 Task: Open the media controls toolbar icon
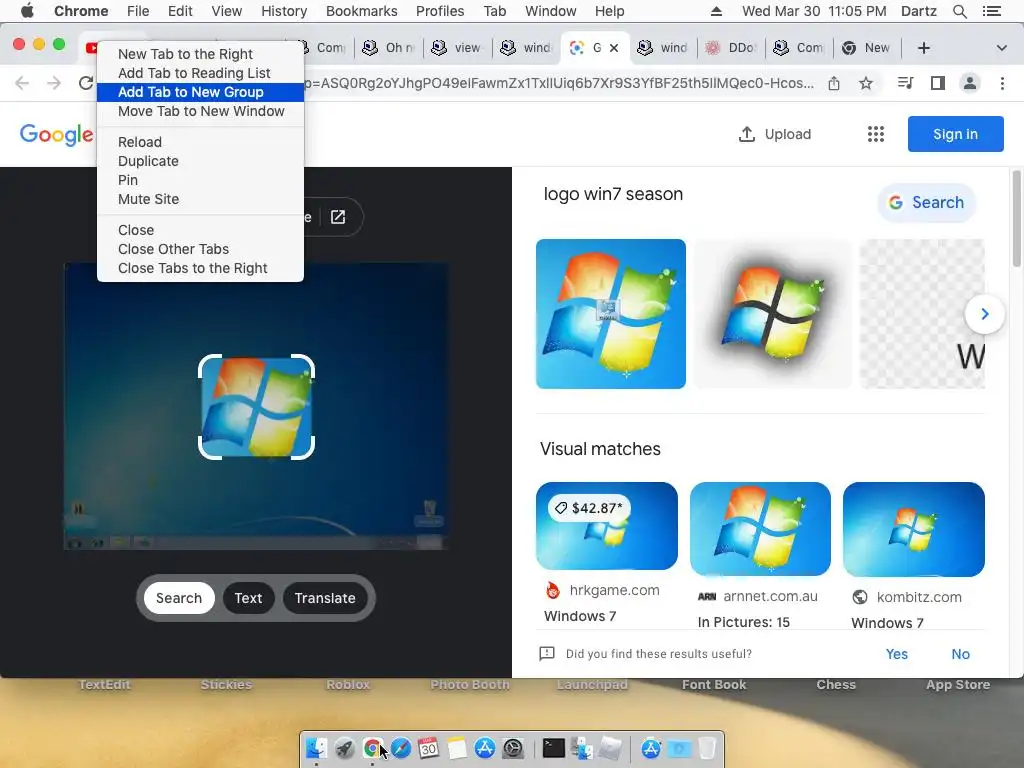click(905, 83)
